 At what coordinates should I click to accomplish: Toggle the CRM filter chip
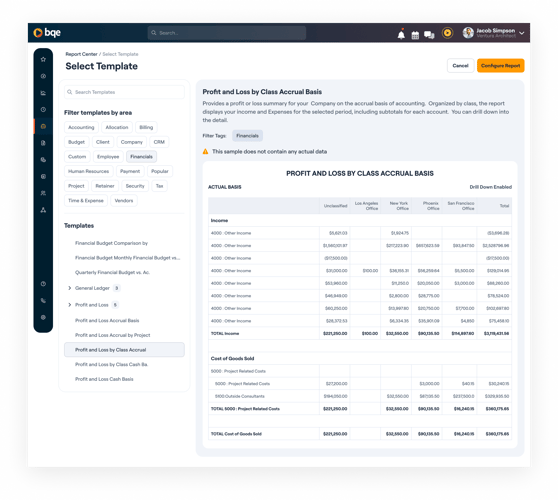click(x=159, y=142)
